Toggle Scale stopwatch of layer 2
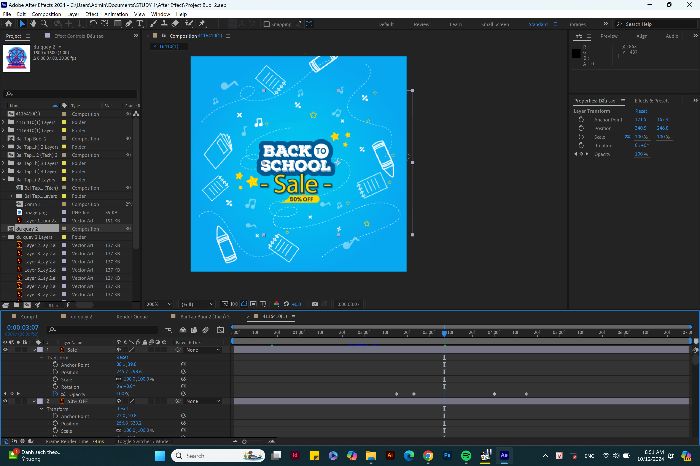700x466 pixels. [x=55, y=431]
